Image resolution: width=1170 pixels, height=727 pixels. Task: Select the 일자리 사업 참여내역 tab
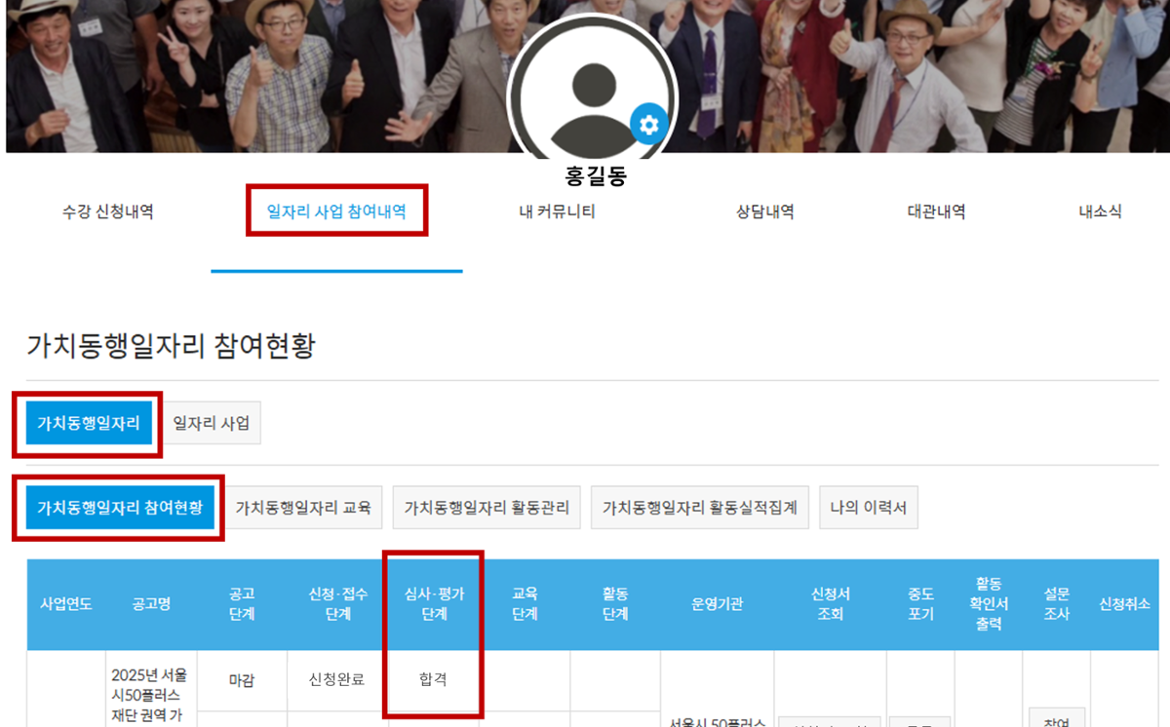(336, 212)
